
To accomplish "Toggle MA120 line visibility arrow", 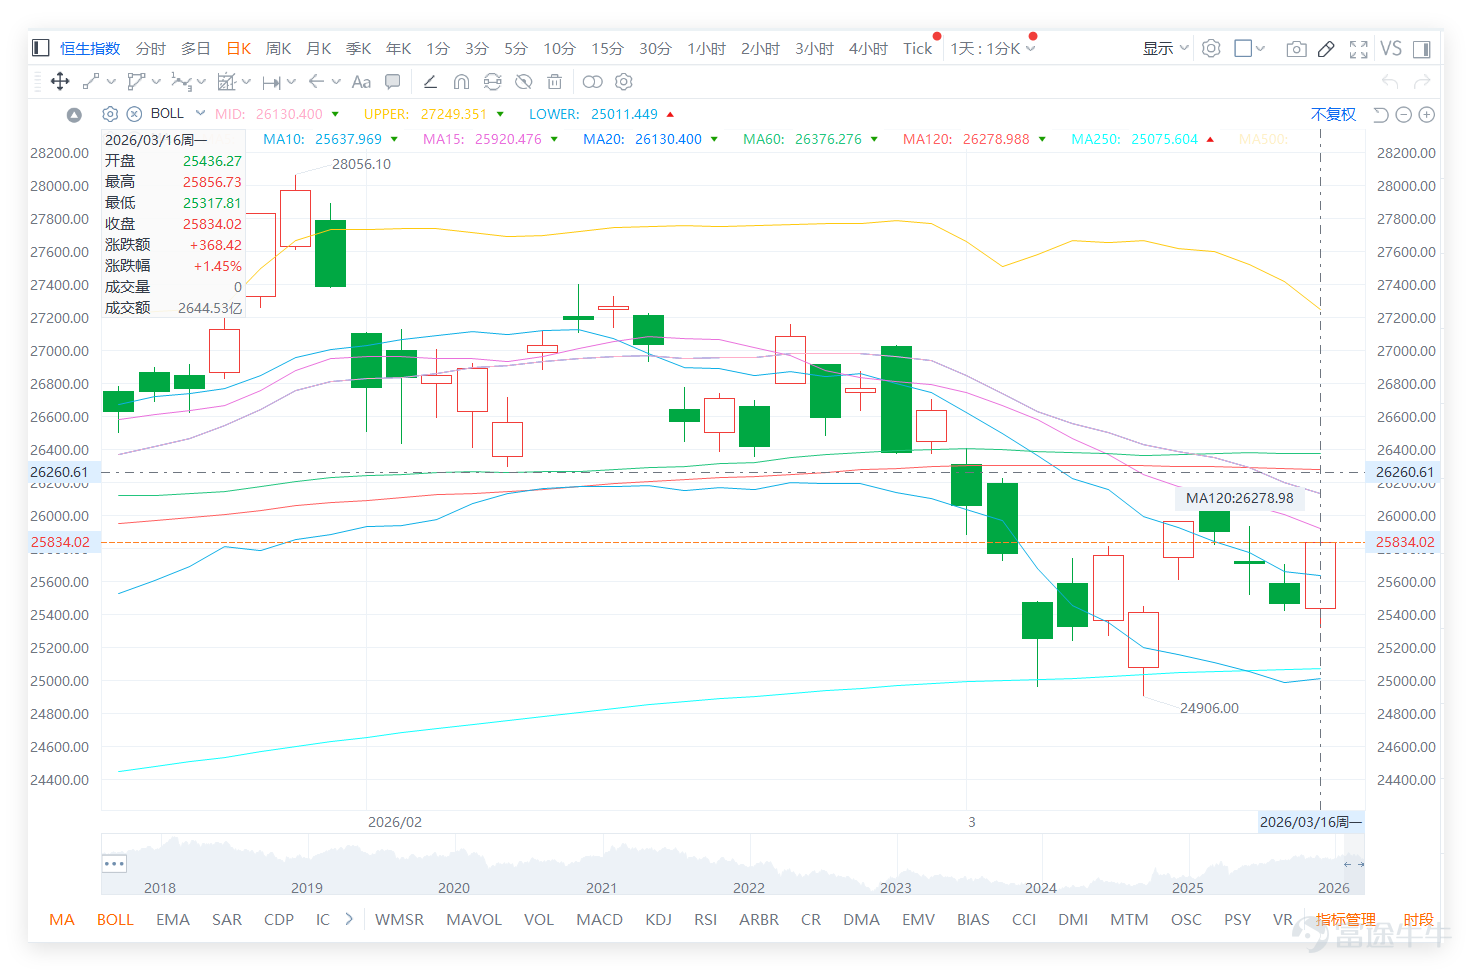I will tap(1042, 139).
